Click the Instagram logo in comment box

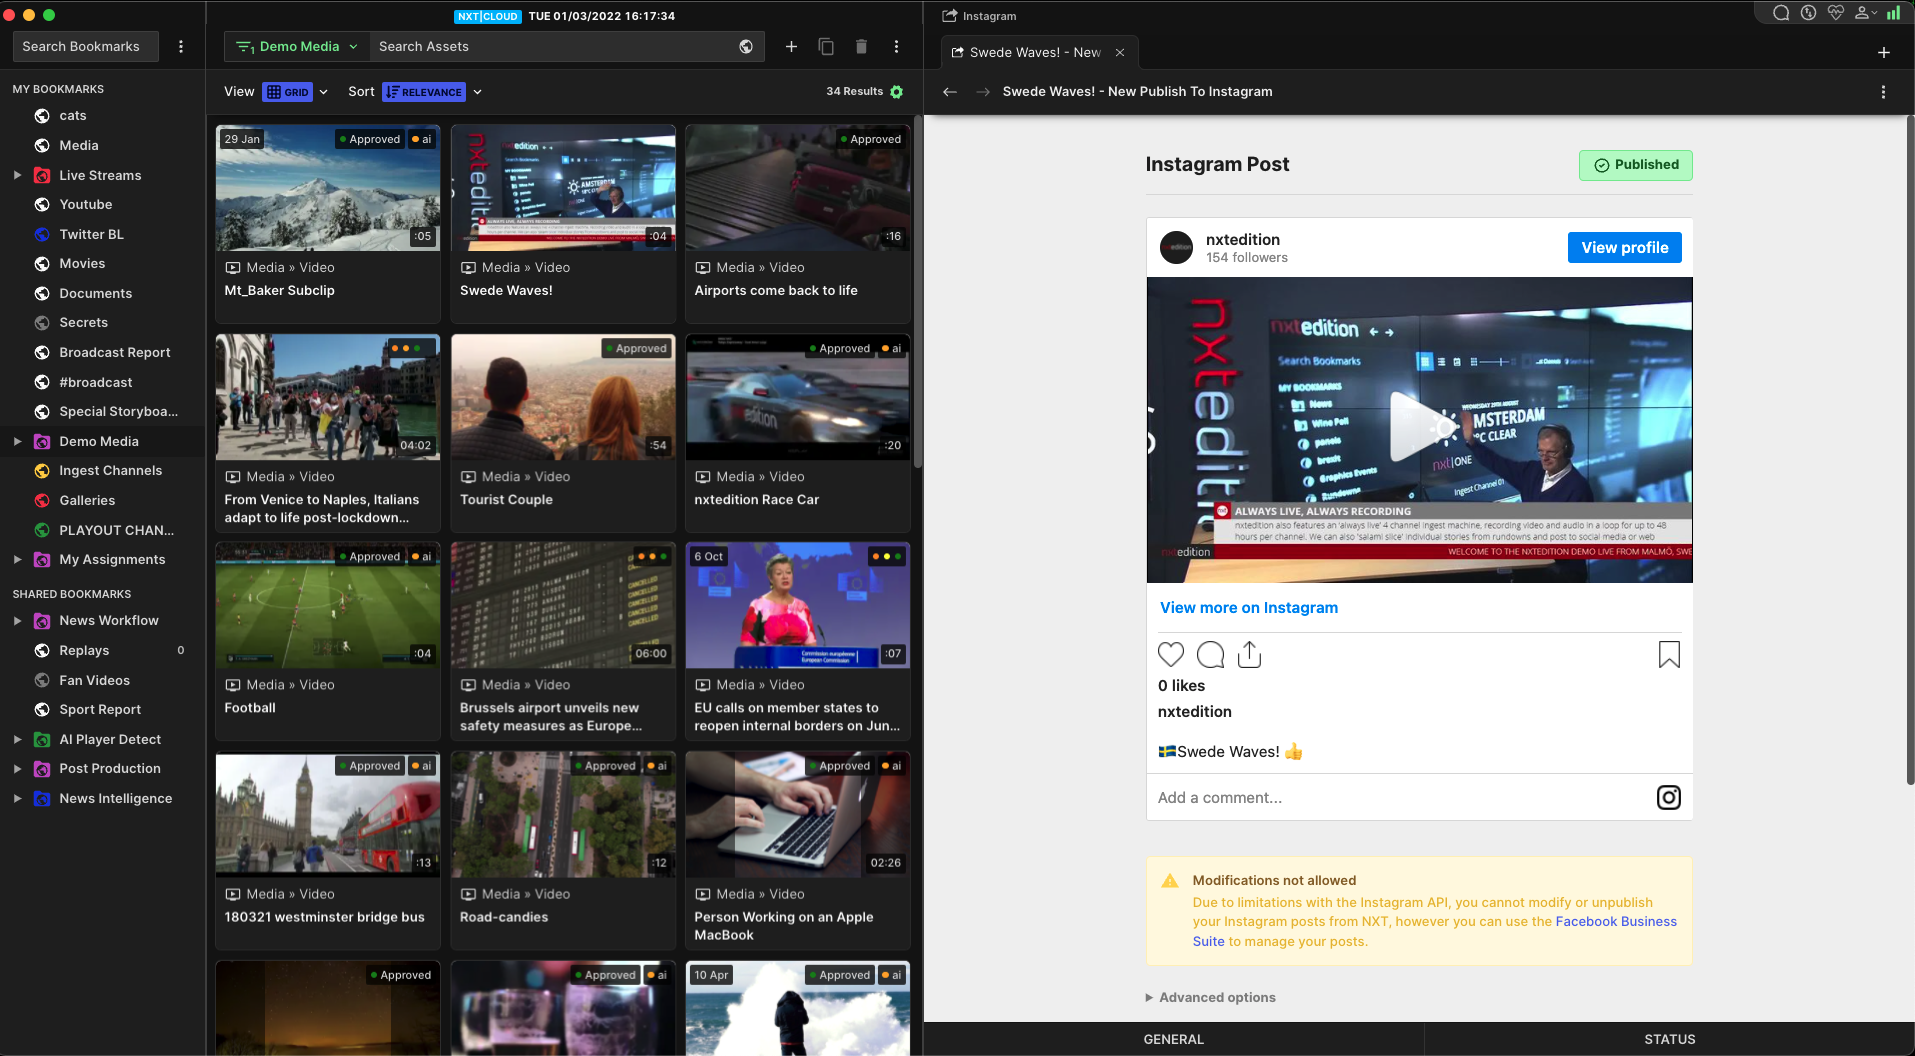click(x=1669, y=797)
